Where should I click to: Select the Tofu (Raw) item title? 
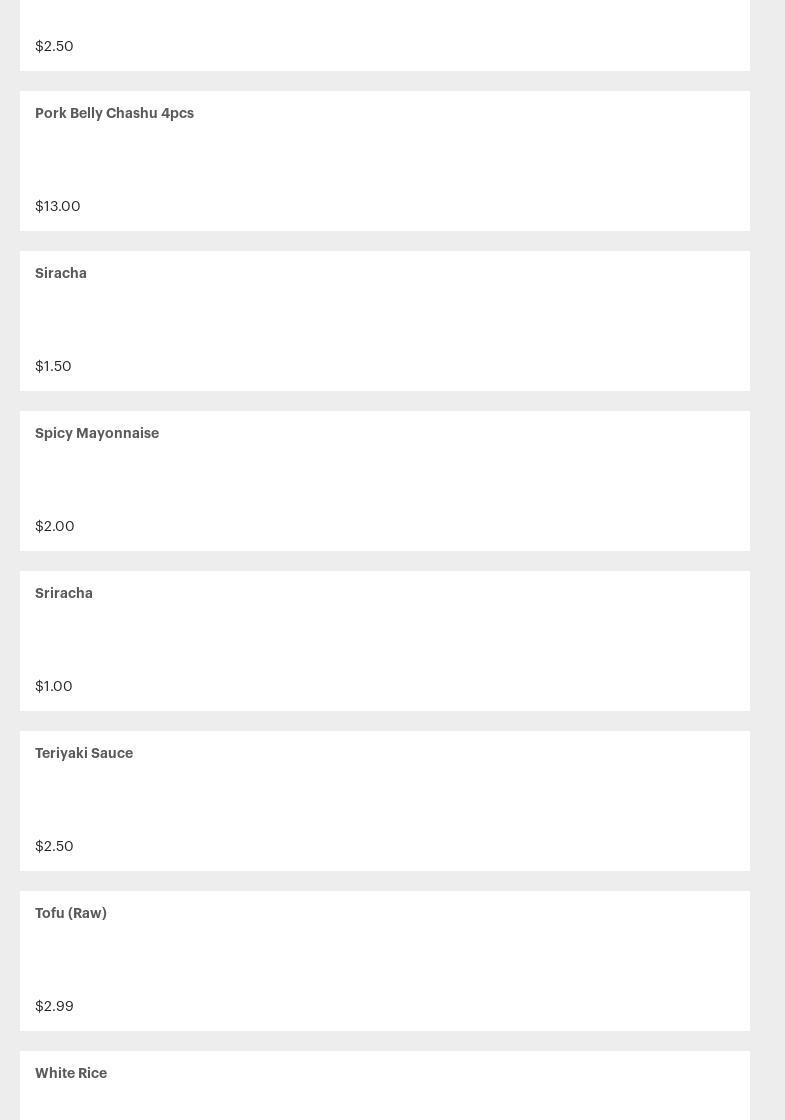pyautogui.click(x=71, y=913)
